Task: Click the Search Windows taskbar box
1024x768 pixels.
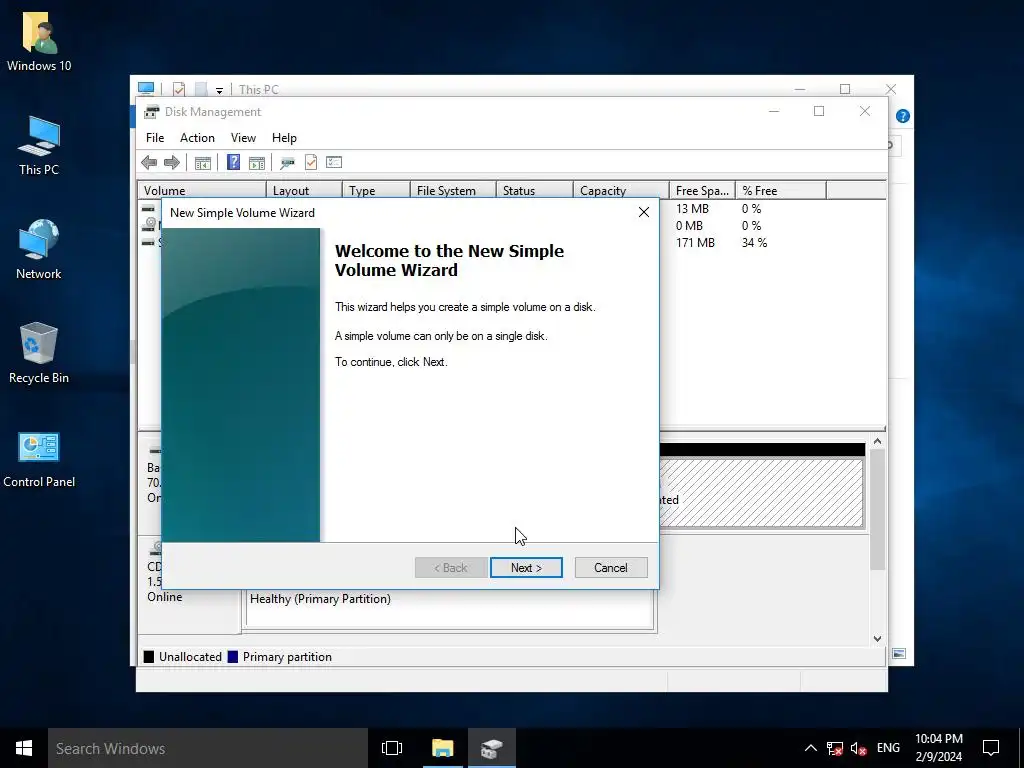Action: tap(208, 748)
